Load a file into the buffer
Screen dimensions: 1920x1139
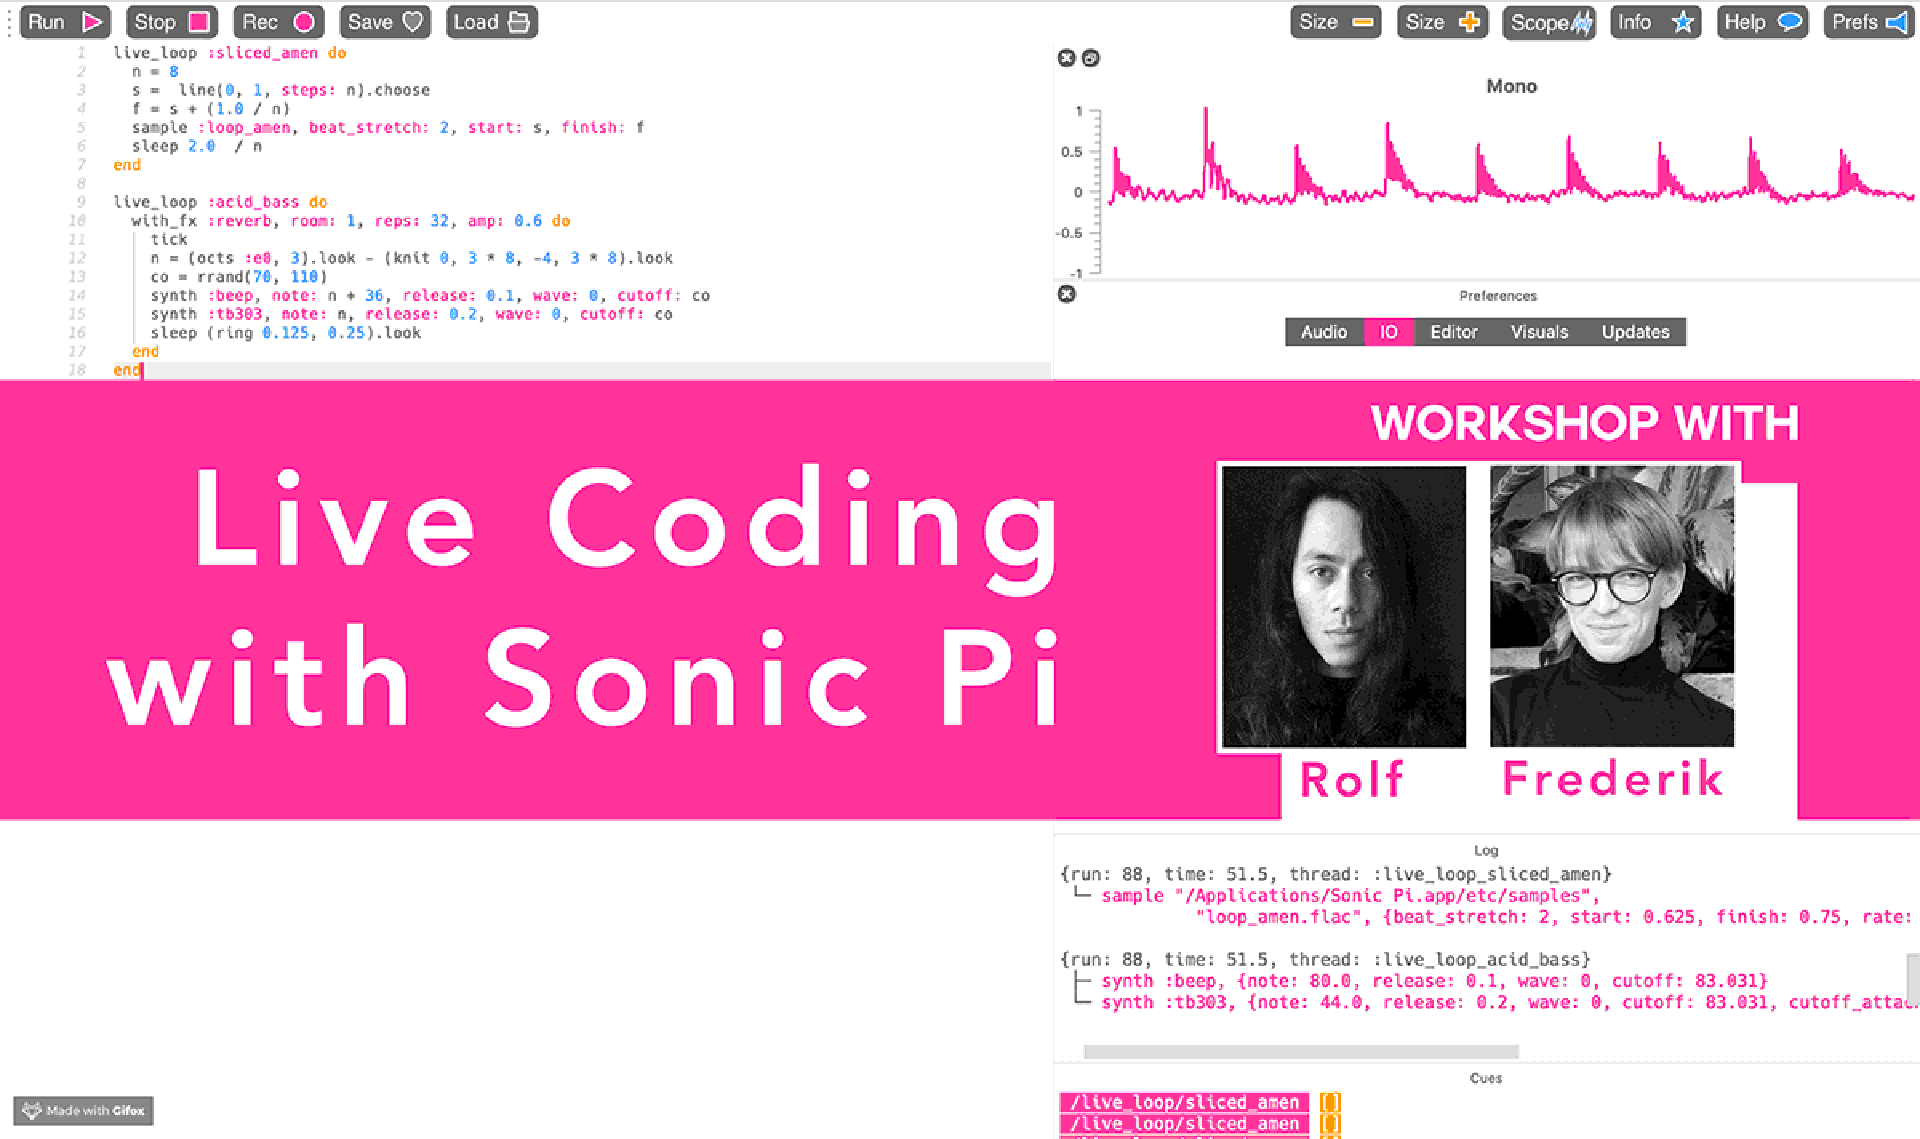491,22
